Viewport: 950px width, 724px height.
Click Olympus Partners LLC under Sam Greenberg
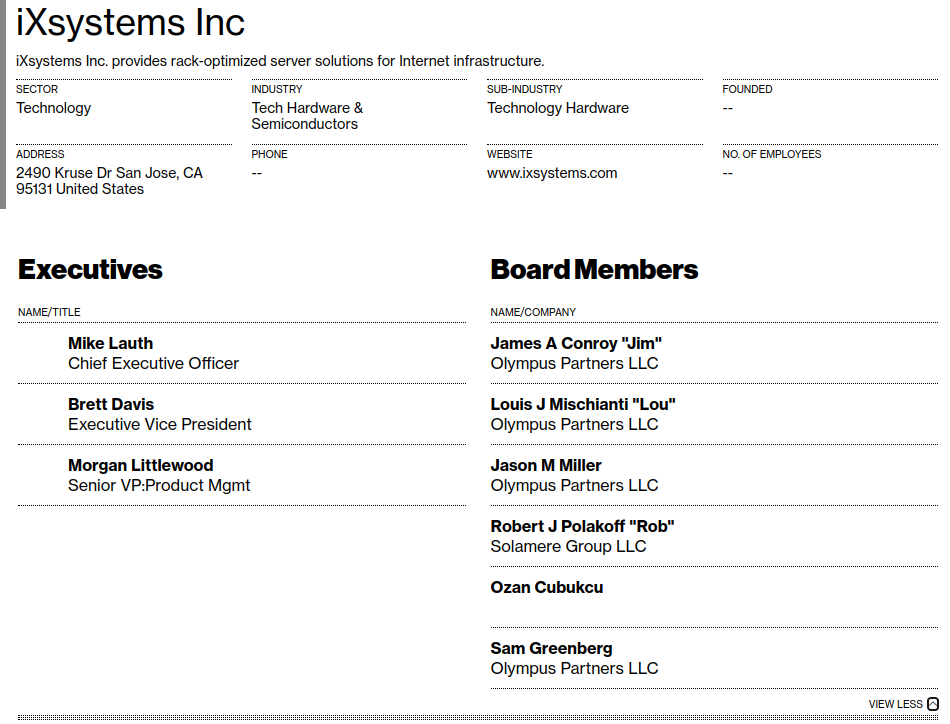click(574, 668)
